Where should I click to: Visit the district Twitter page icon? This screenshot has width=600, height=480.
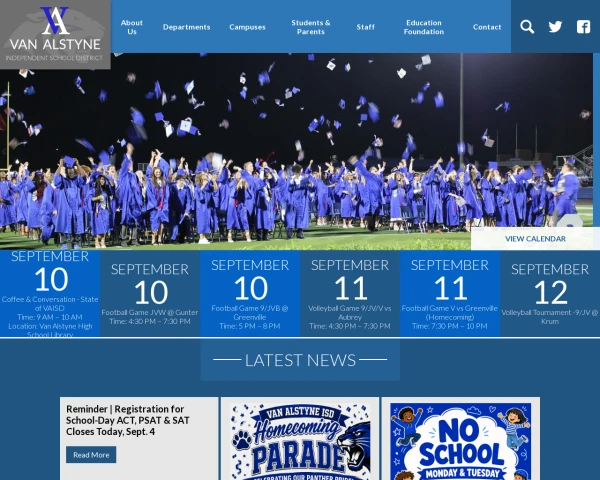click(x=555, y=27)
